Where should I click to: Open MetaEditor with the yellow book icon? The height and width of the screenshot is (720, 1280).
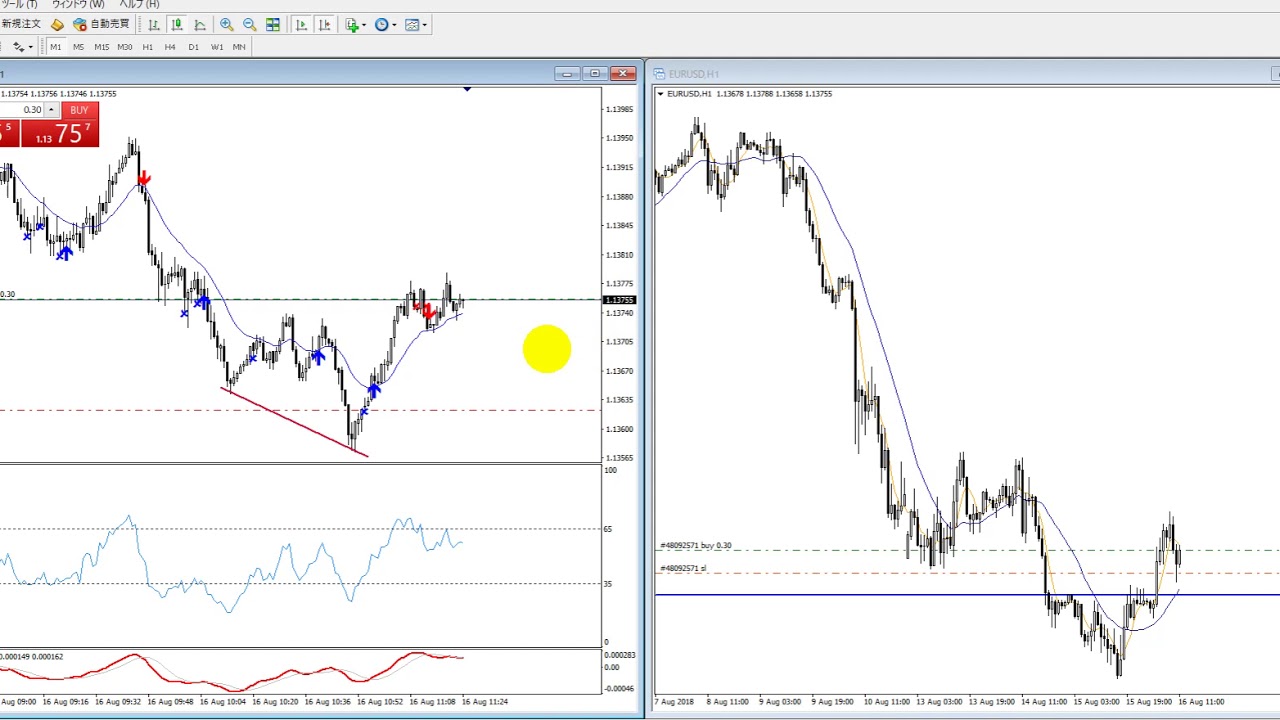click(57, 25)
